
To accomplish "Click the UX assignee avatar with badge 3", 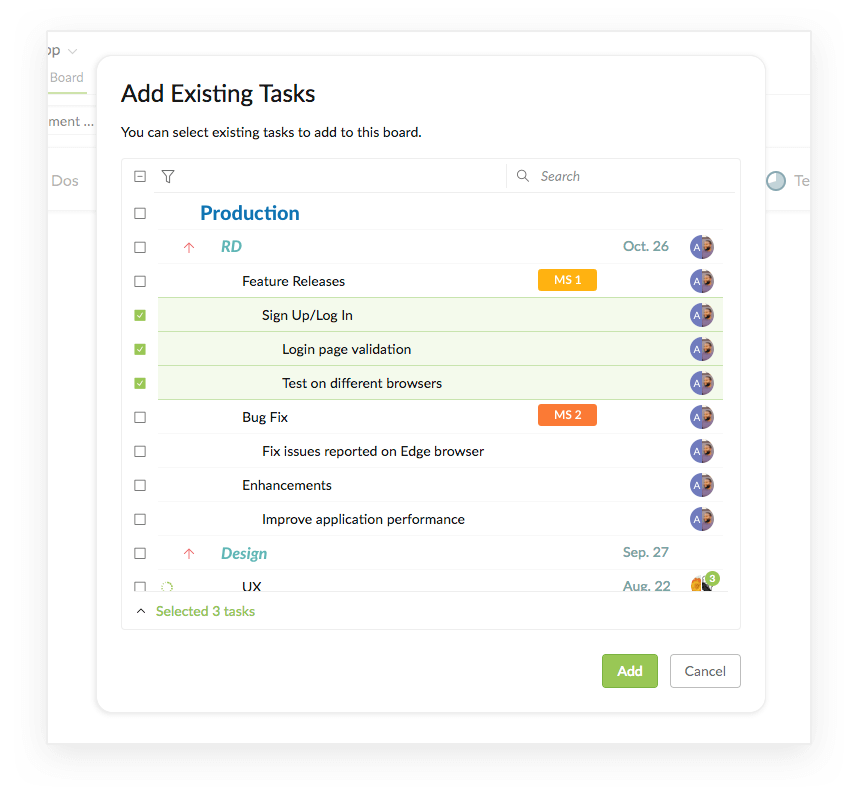I will [705, 582].
